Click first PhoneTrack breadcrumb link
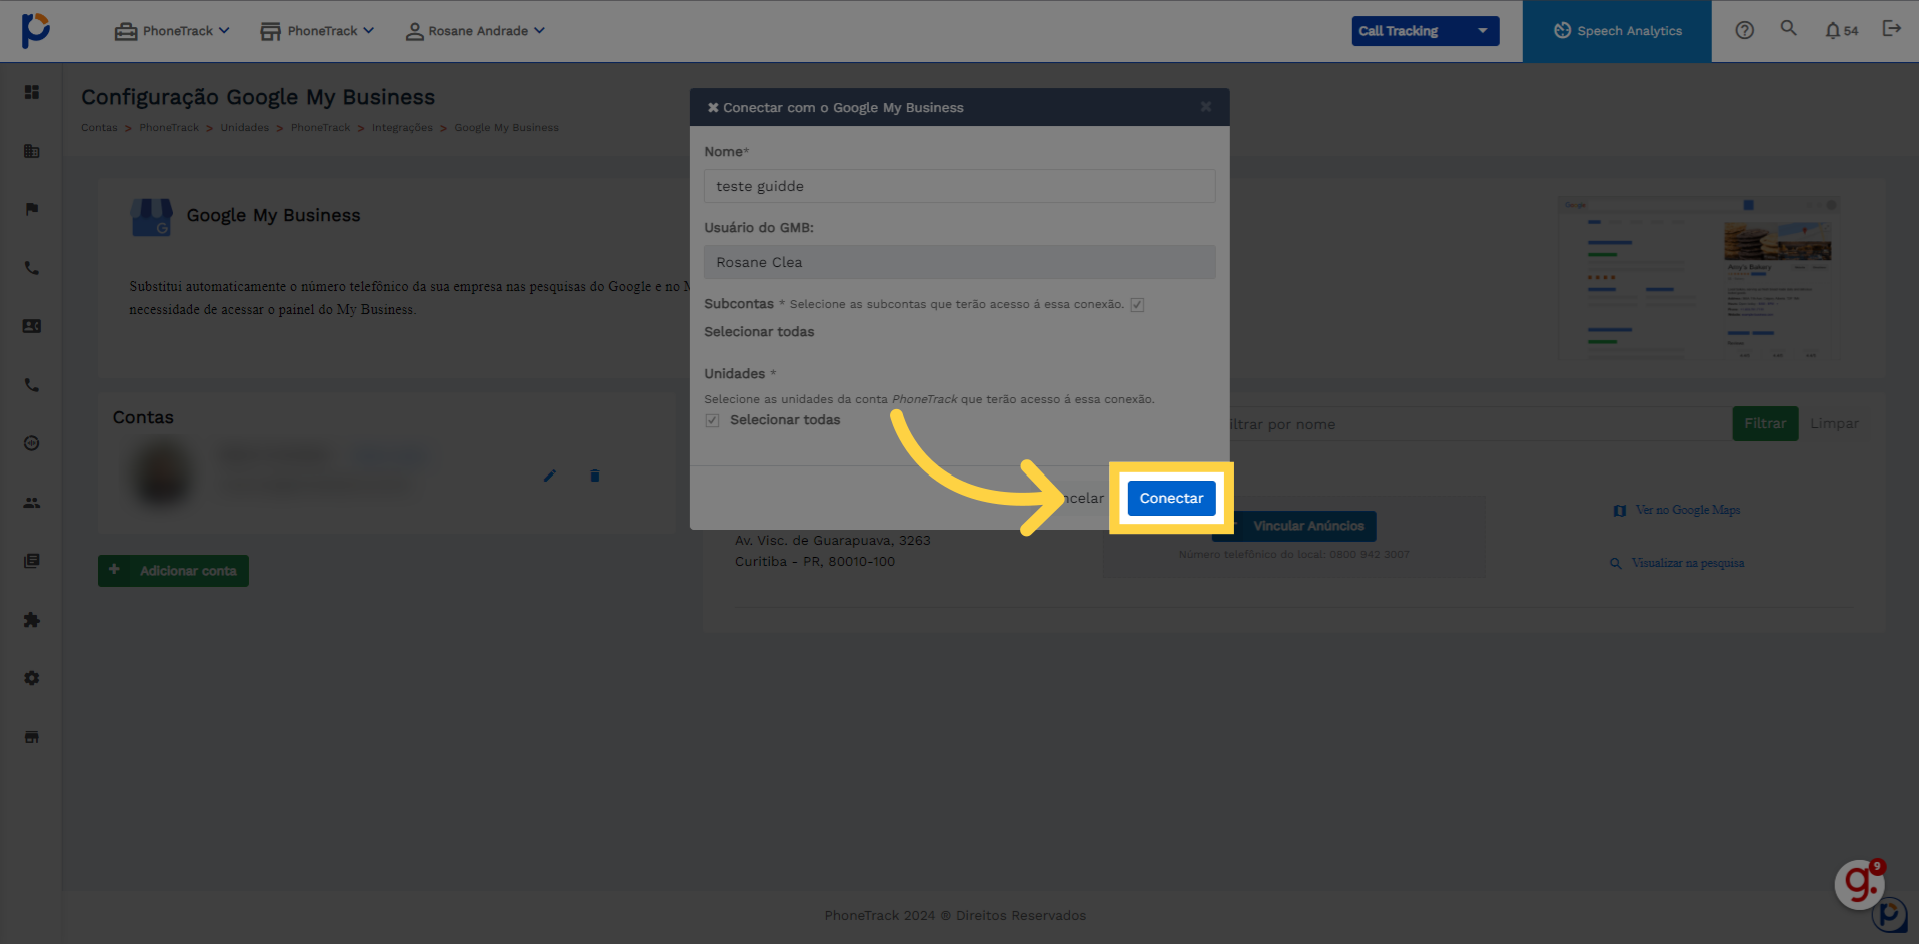The height and width of the screenshot is (944, 1919). (x=169, y=128)
